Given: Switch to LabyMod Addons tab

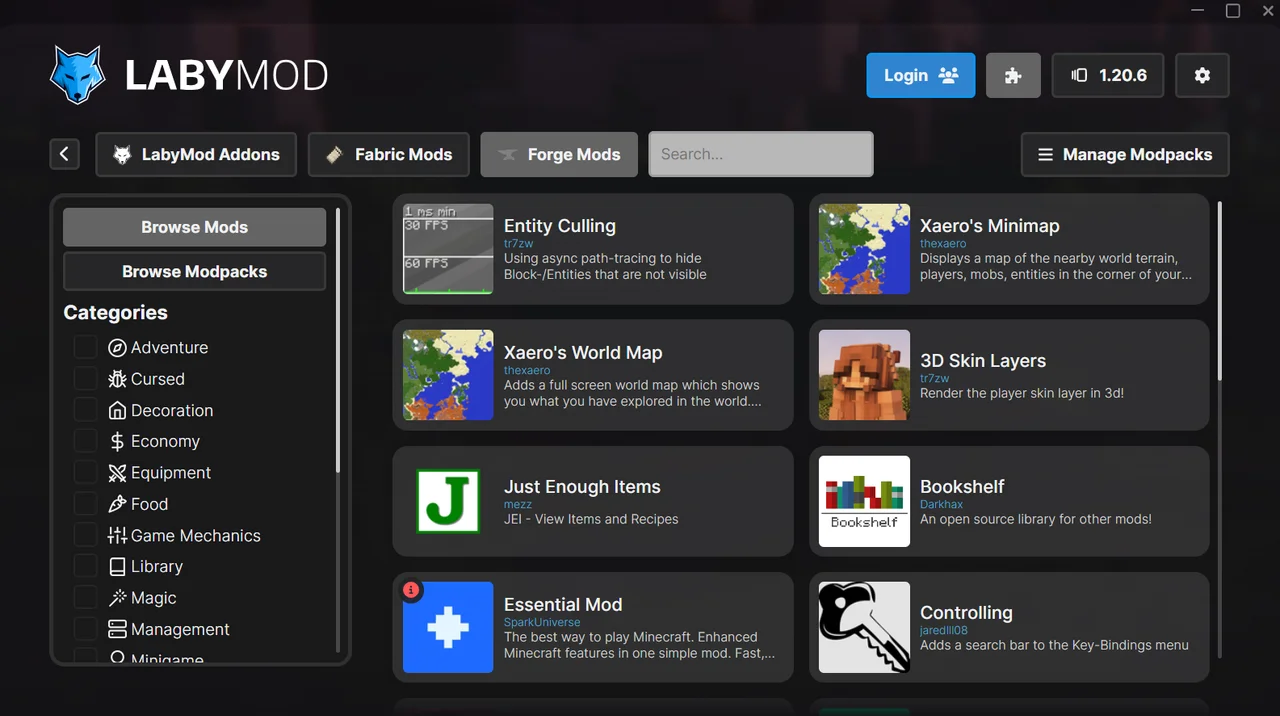Looking at the screenshot, I should click(196, 154).
